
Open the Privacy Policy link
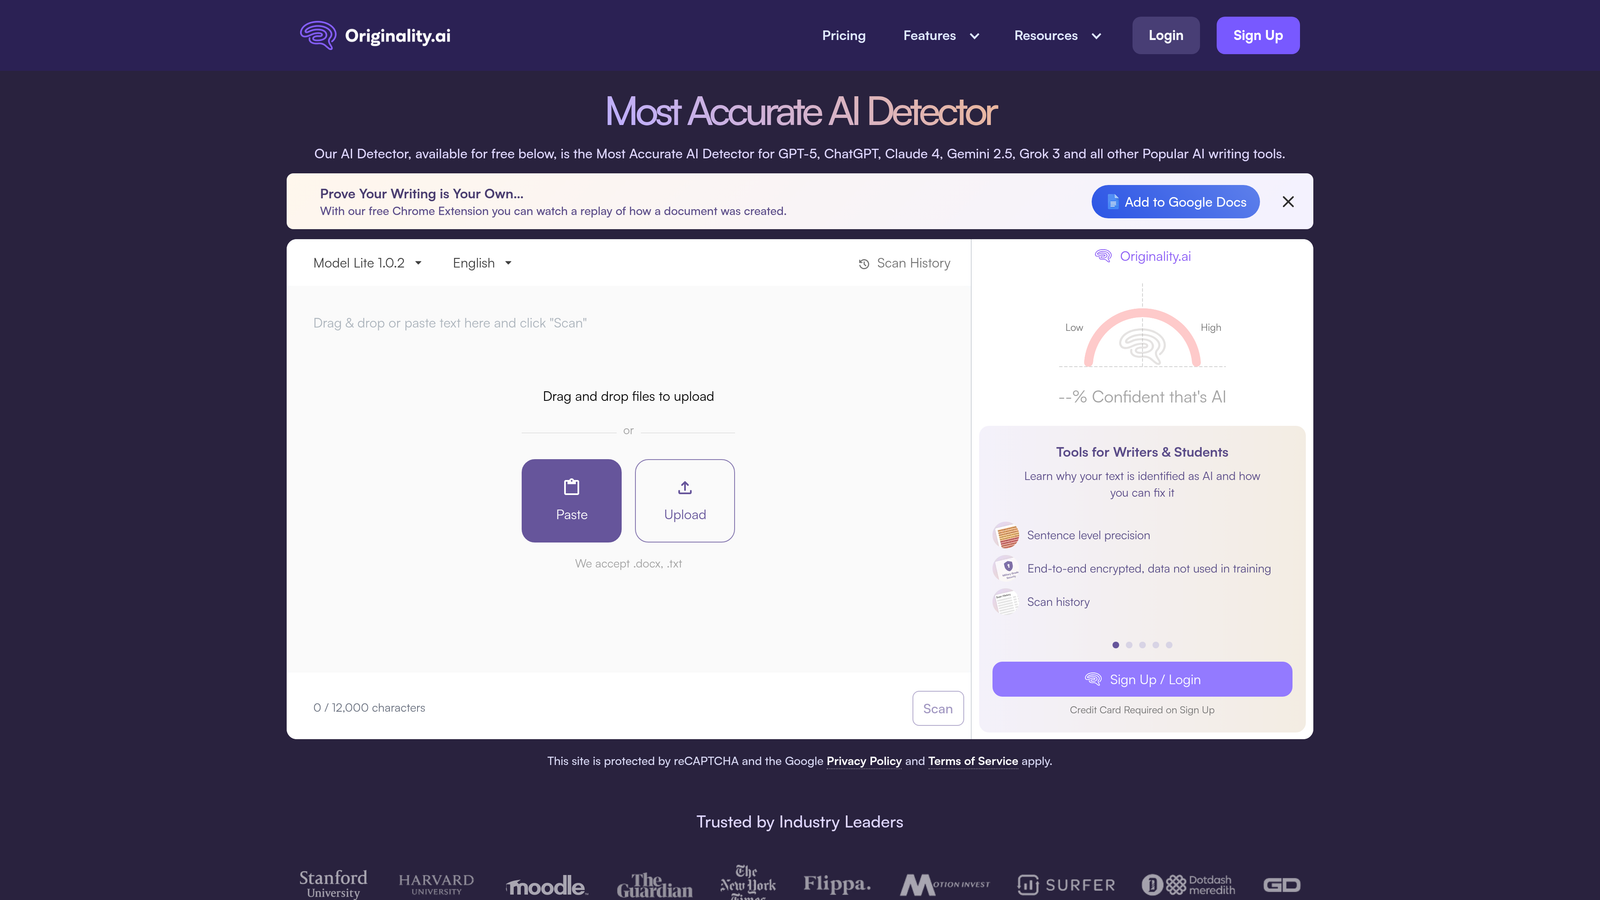[x=864, y=761]
